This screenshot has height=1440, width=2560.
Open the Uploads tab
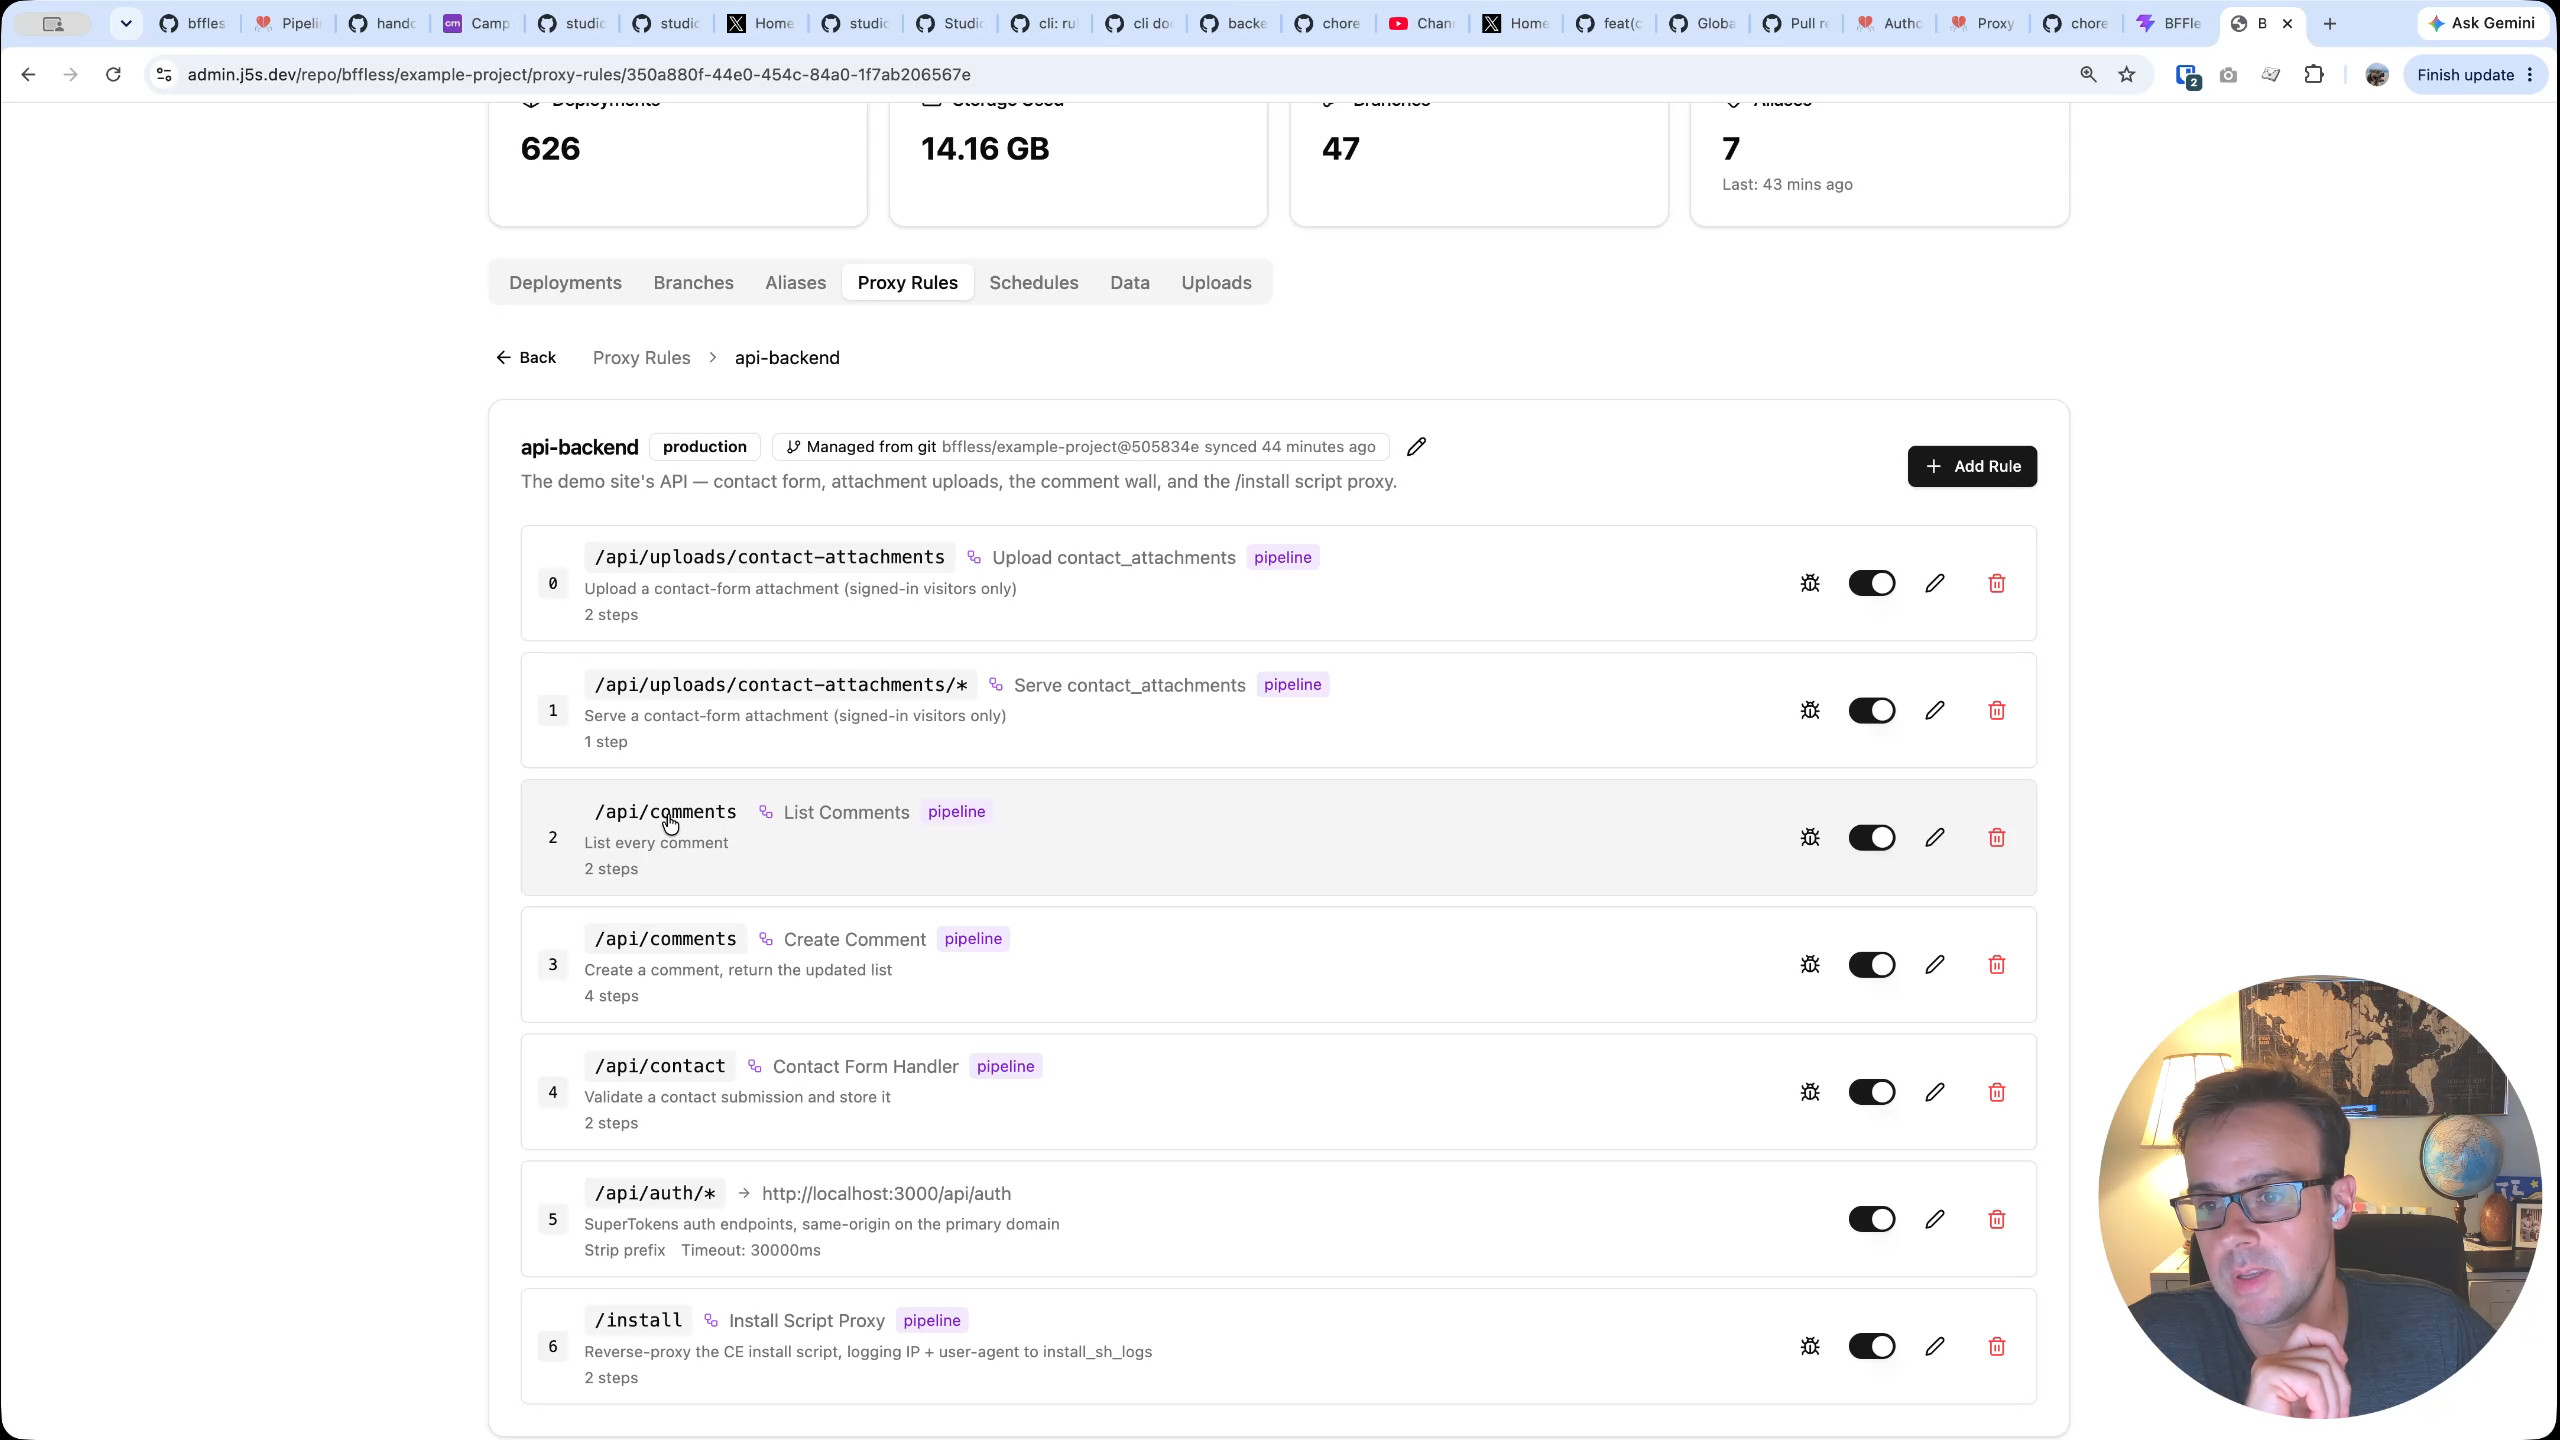1216,283
